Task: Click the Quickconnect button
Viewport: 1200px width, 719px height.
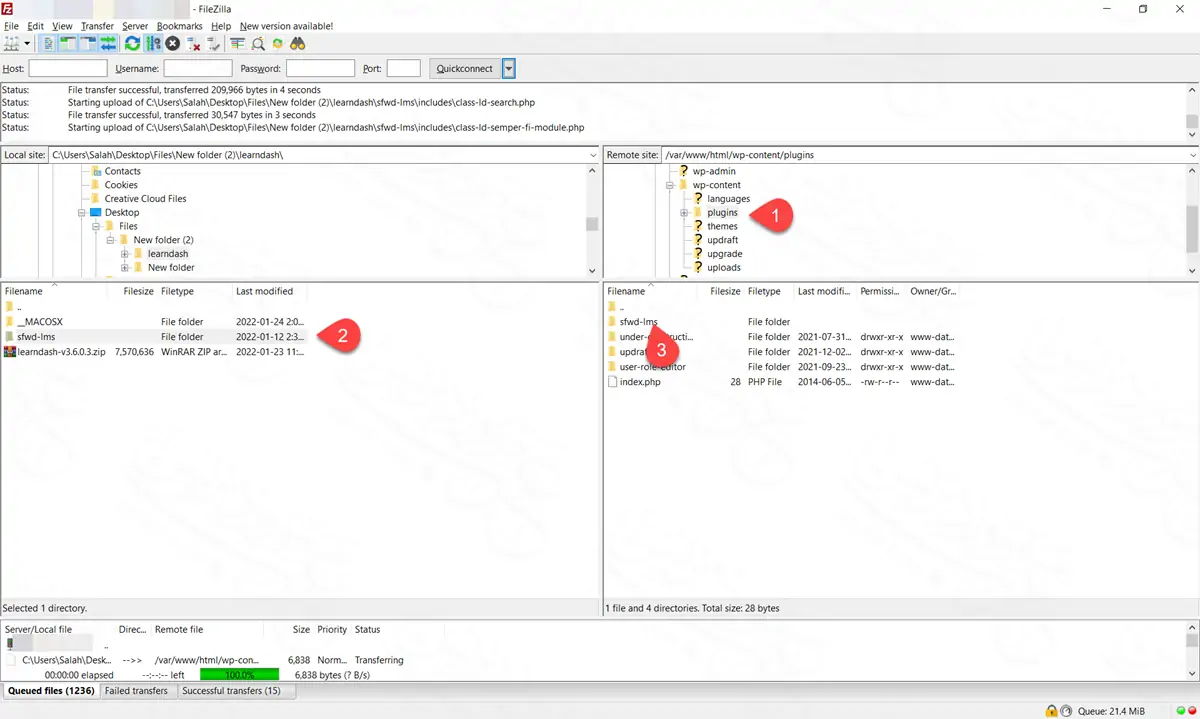Action: coord(465,69)
